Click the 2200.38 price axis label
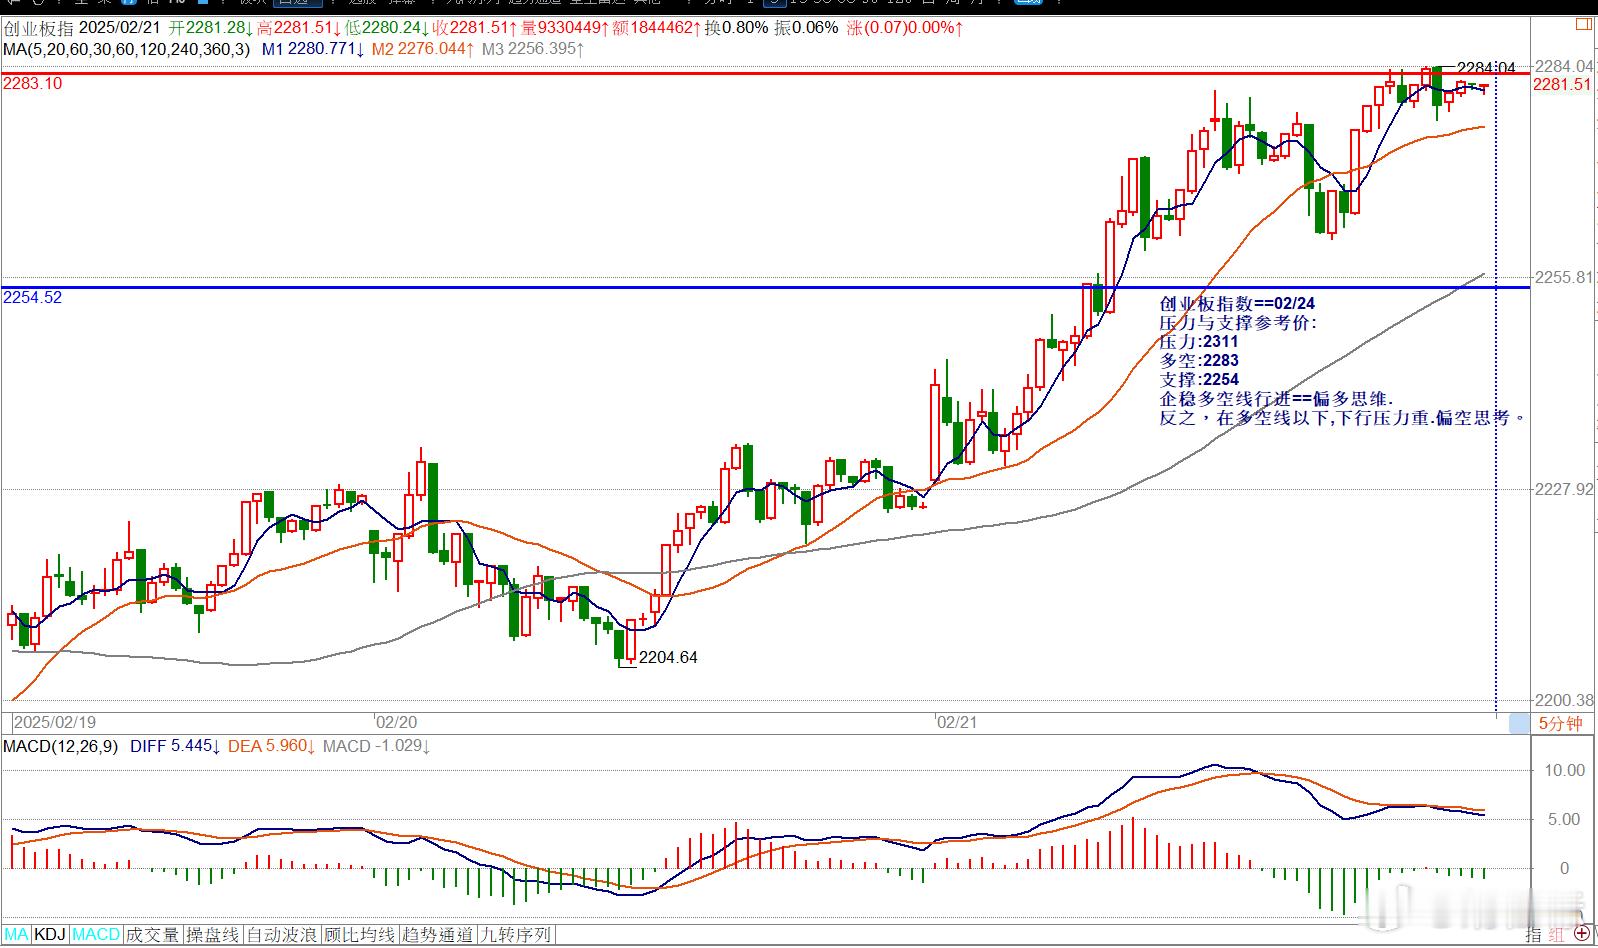 (x=1564, y=701)
